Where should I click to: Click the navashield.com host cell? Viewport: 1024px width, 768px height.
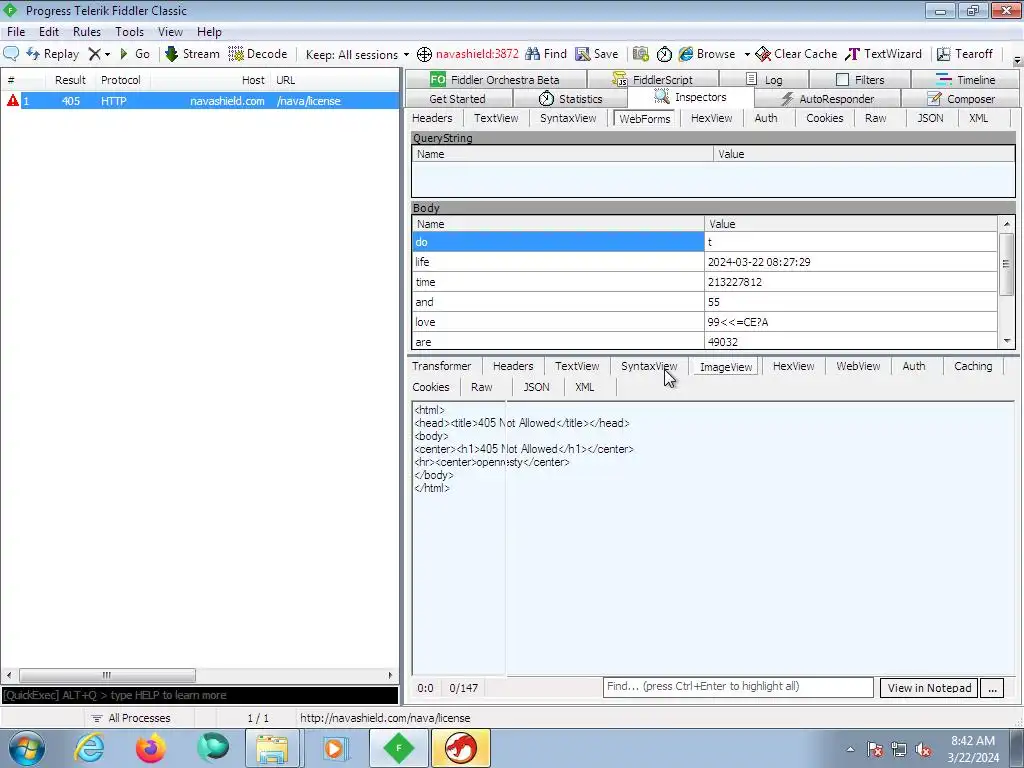point(227,101)
